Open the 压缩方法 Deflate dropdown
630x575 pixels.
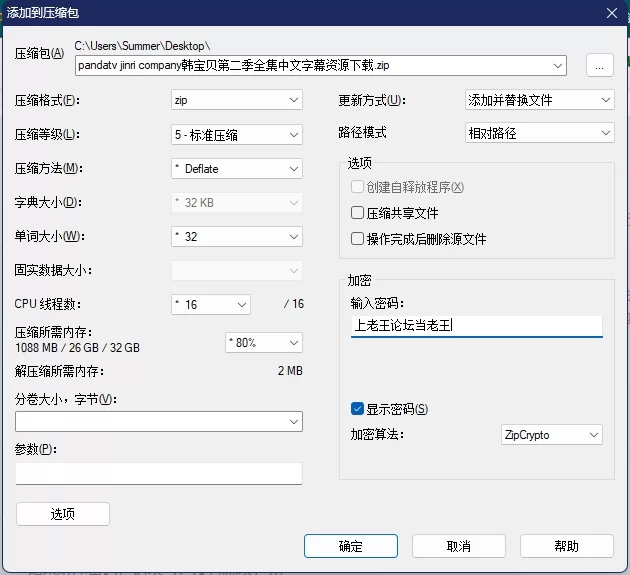tap(237, 169)
